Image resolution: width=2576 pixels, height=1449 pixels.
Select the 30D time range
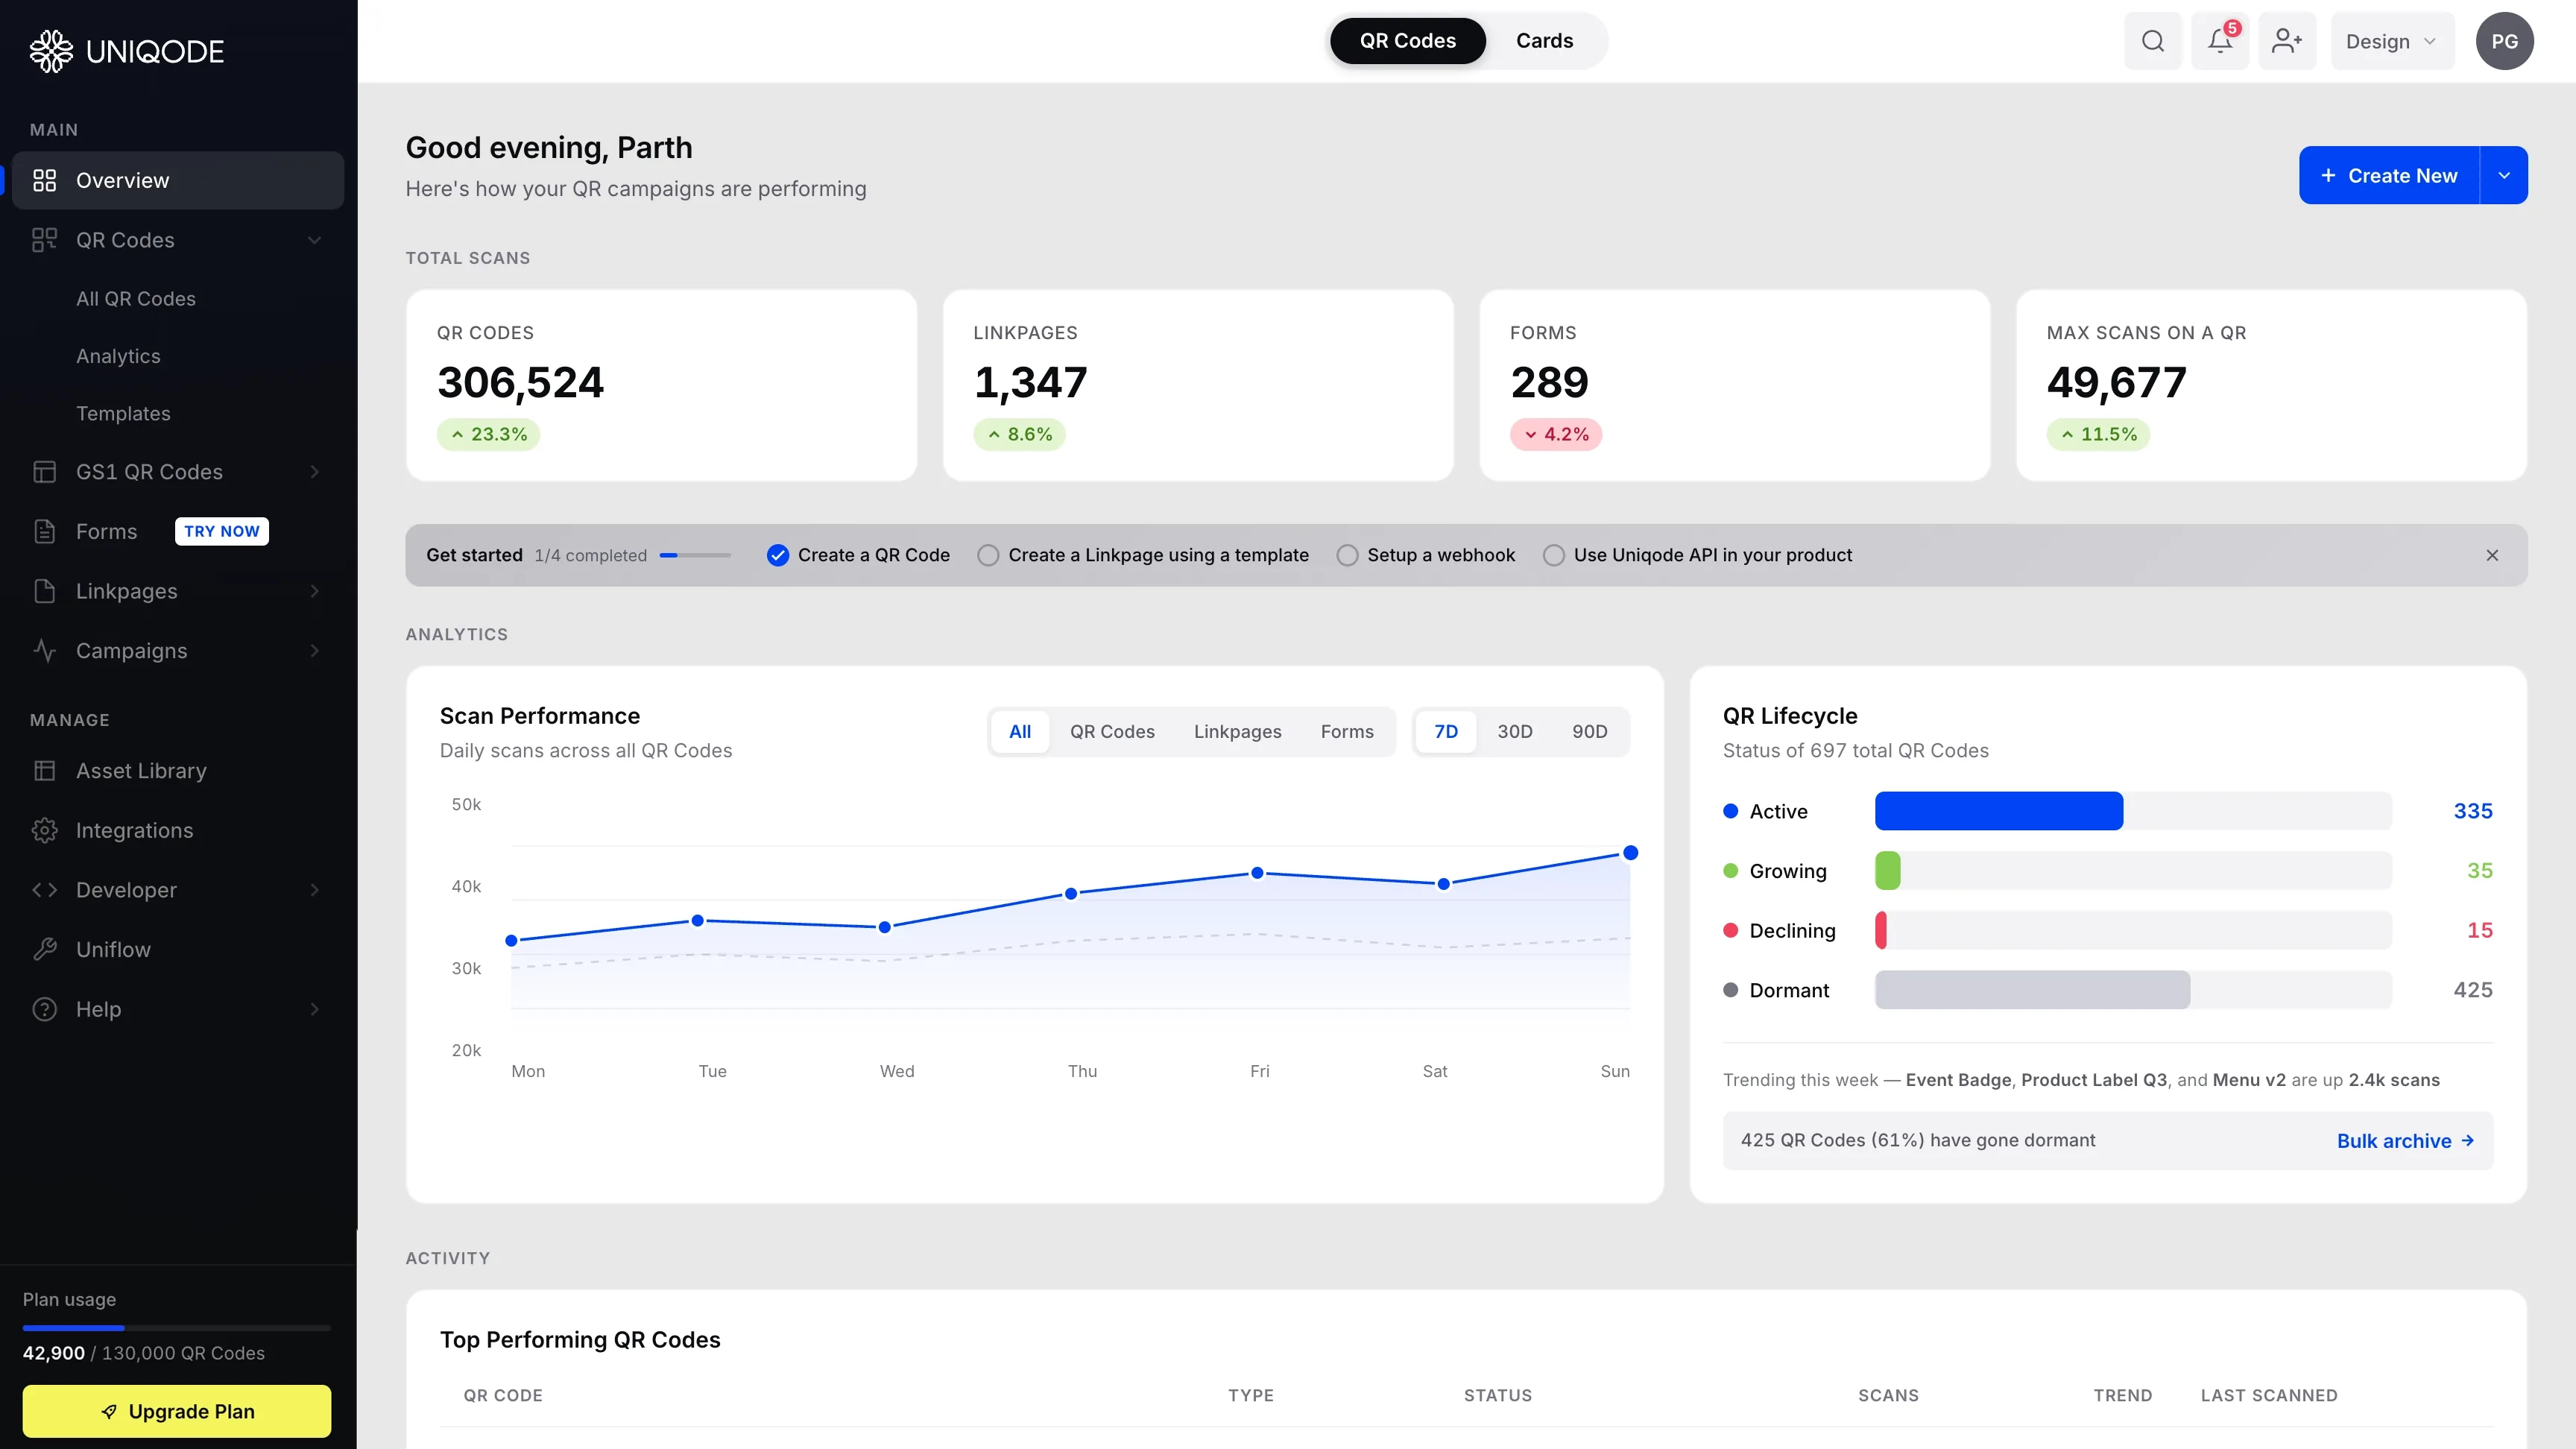click(1515, 732)
